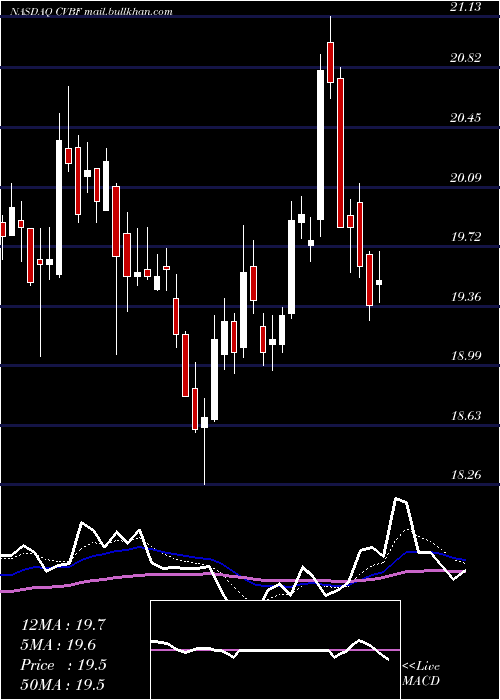Select the 19.36 price axis label
500x700 pixels.
click(x=466, y=296)
